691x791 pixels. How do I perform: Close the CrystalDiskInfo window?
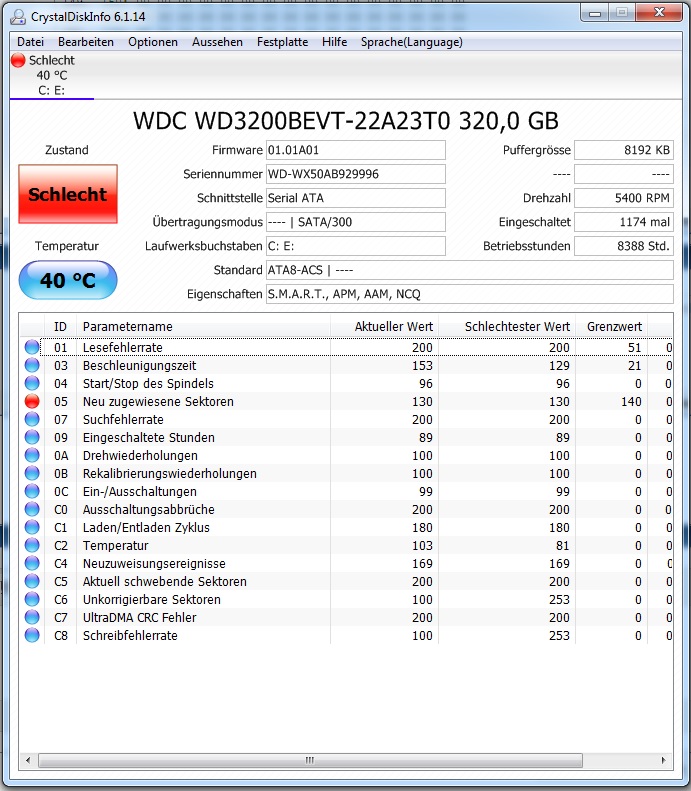click(x=659, y=13)
